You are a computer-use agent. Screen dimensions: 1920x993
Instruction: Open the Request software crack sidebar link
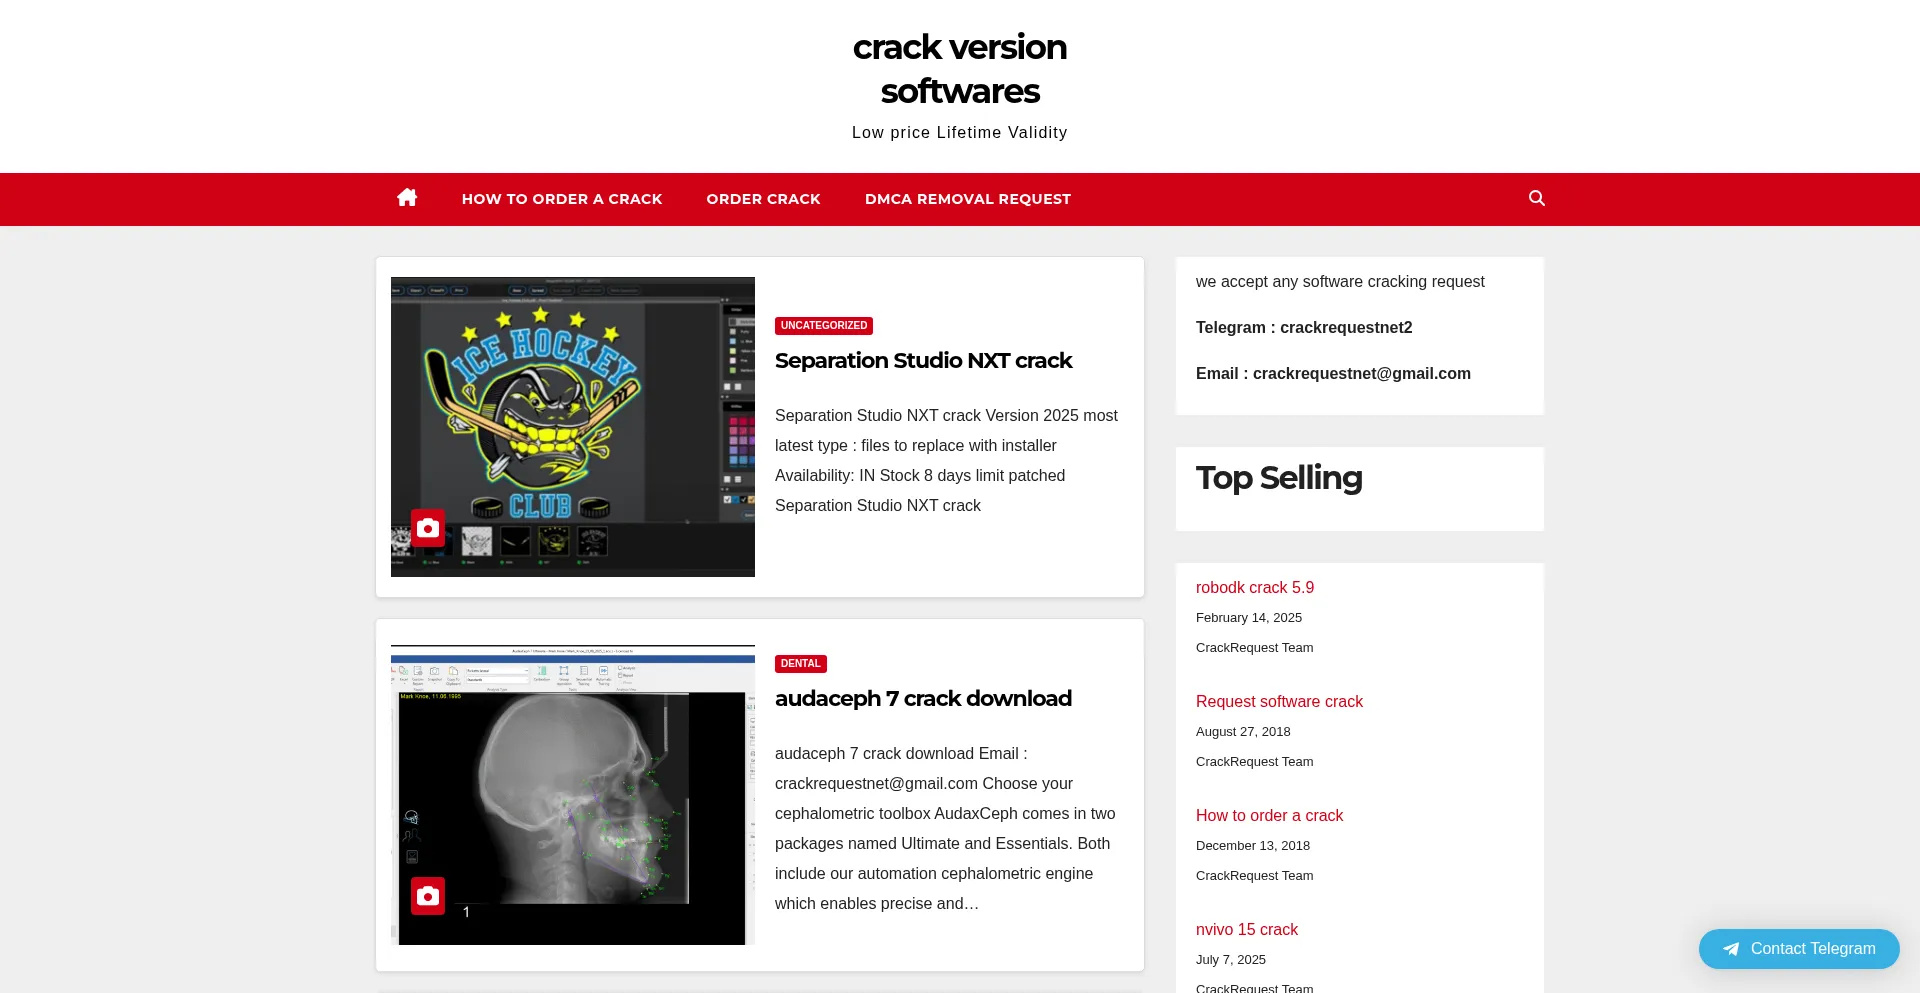[1279, 702]
